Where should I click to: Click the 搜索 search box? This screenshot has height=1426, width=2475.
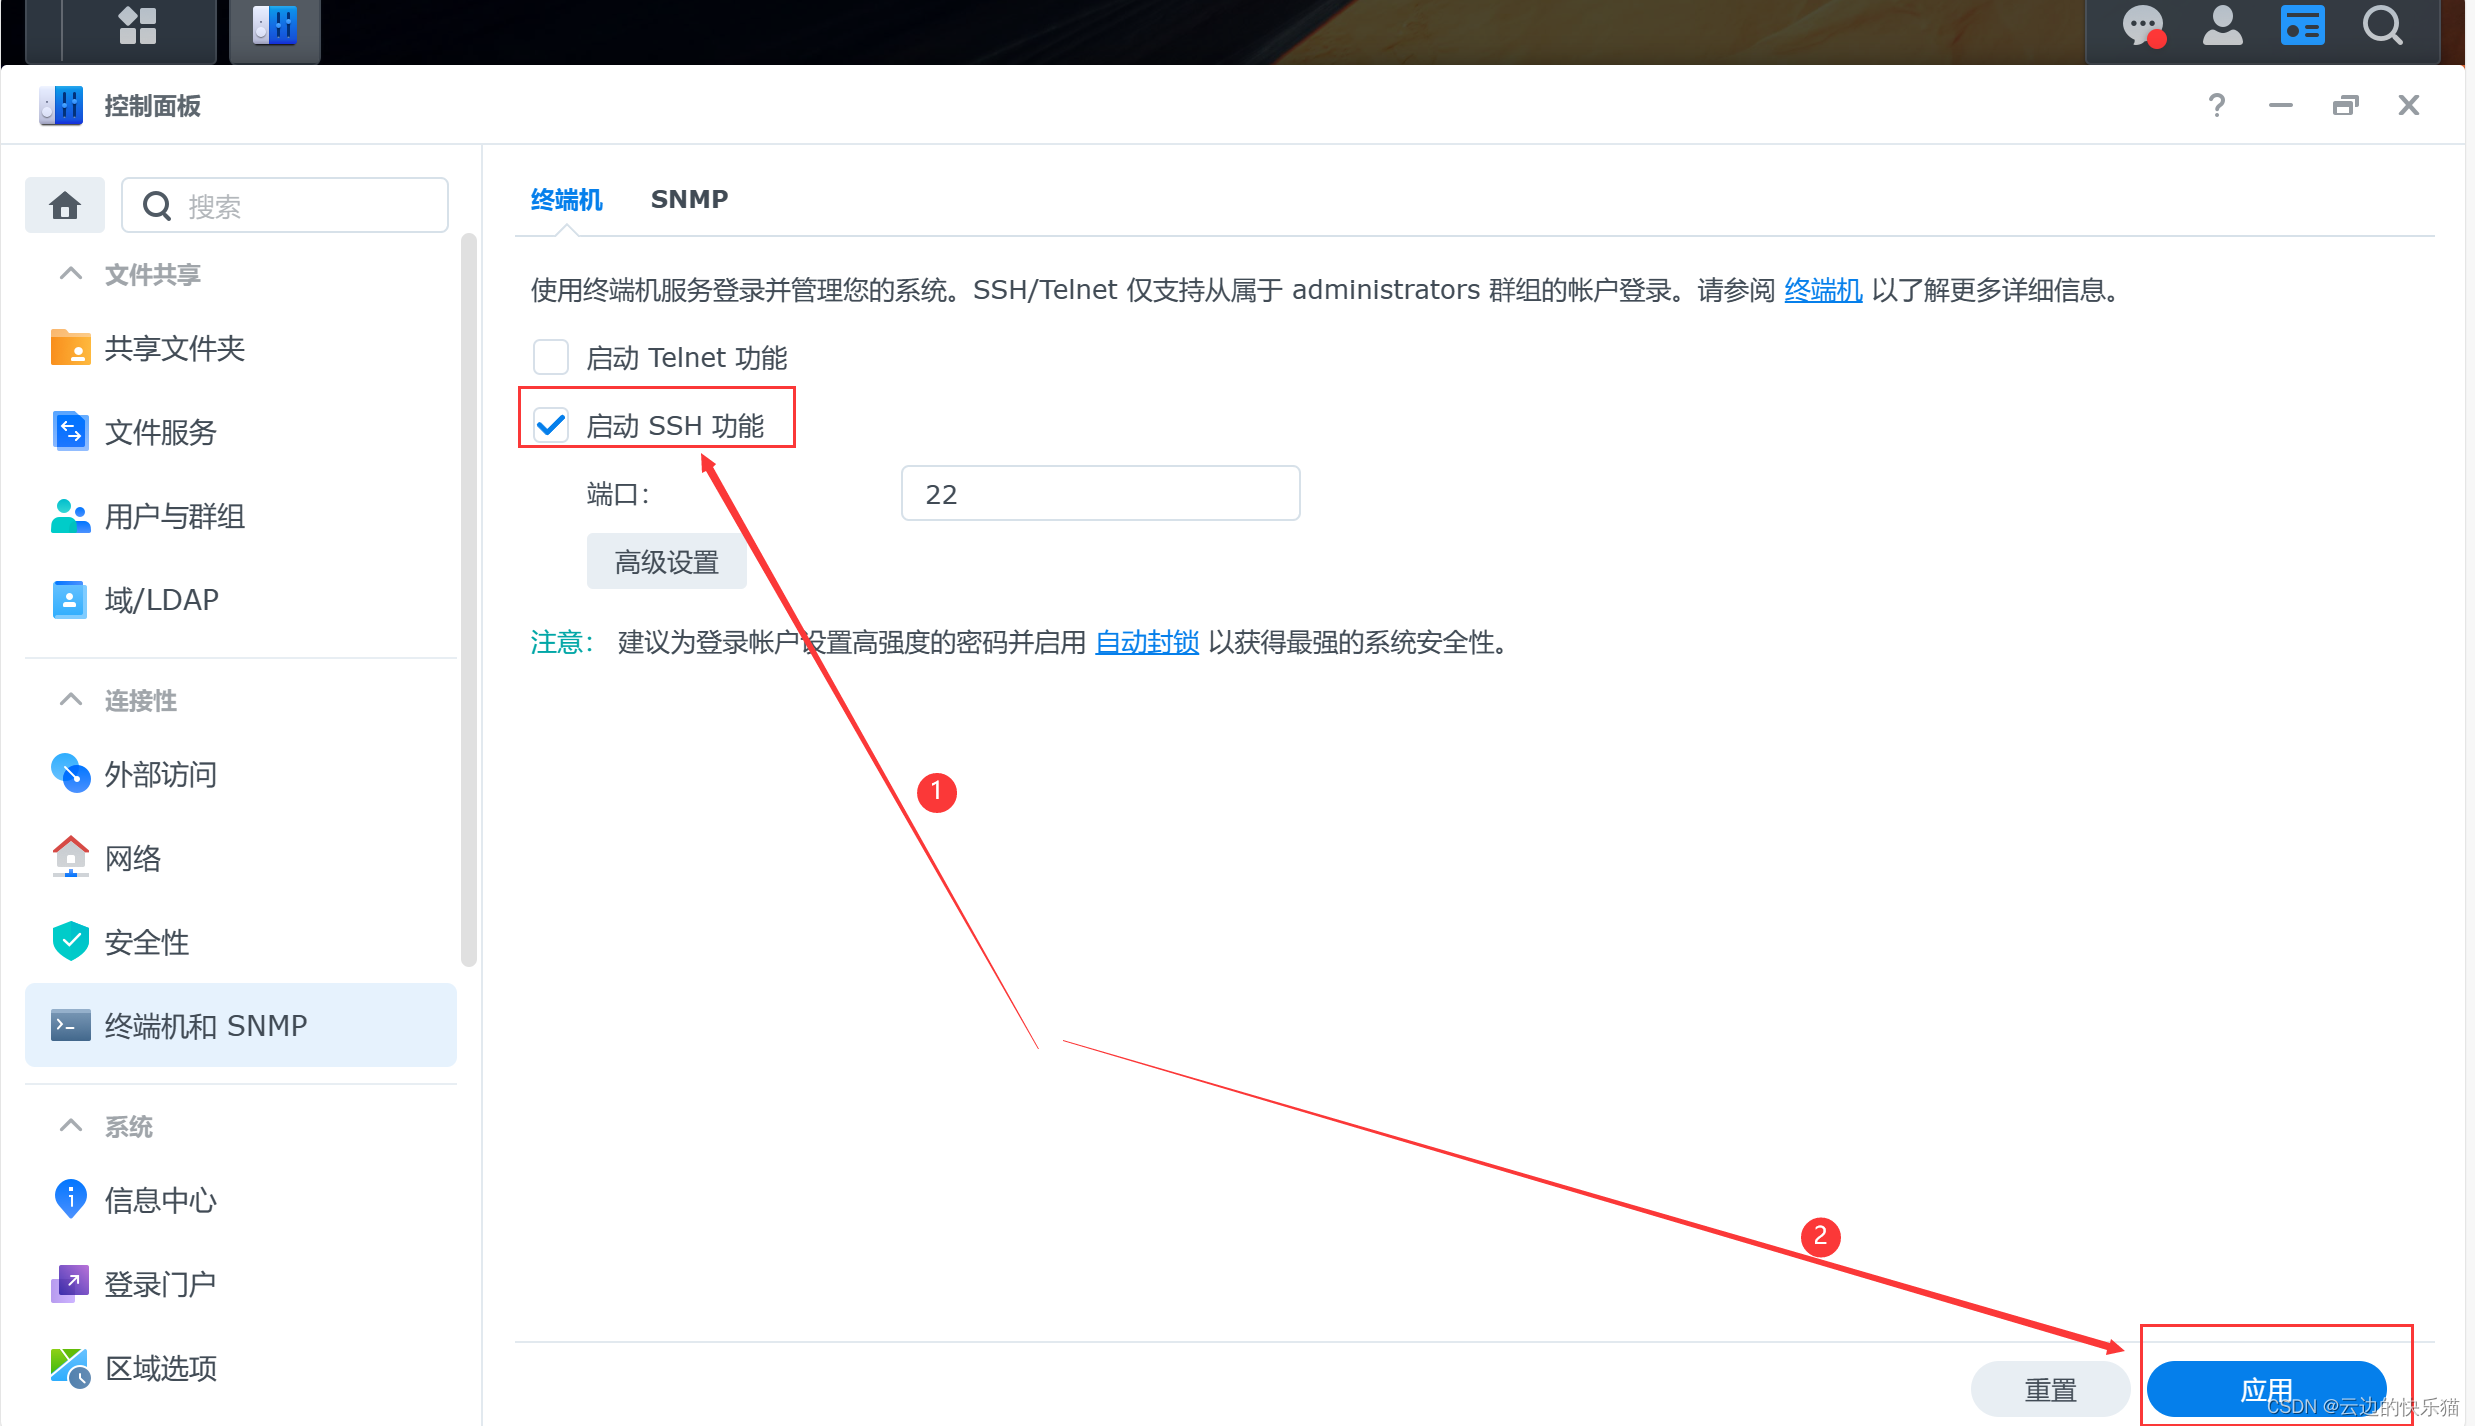tap(285, 205)
